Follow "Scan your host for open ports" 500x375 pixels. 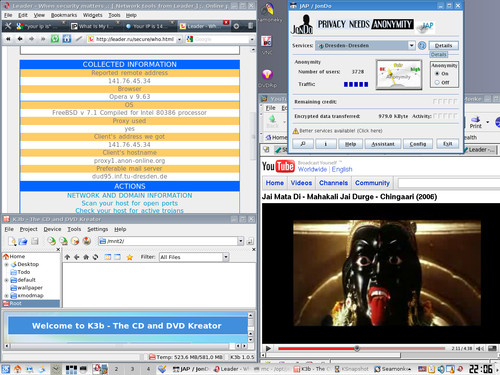point(130,203)
